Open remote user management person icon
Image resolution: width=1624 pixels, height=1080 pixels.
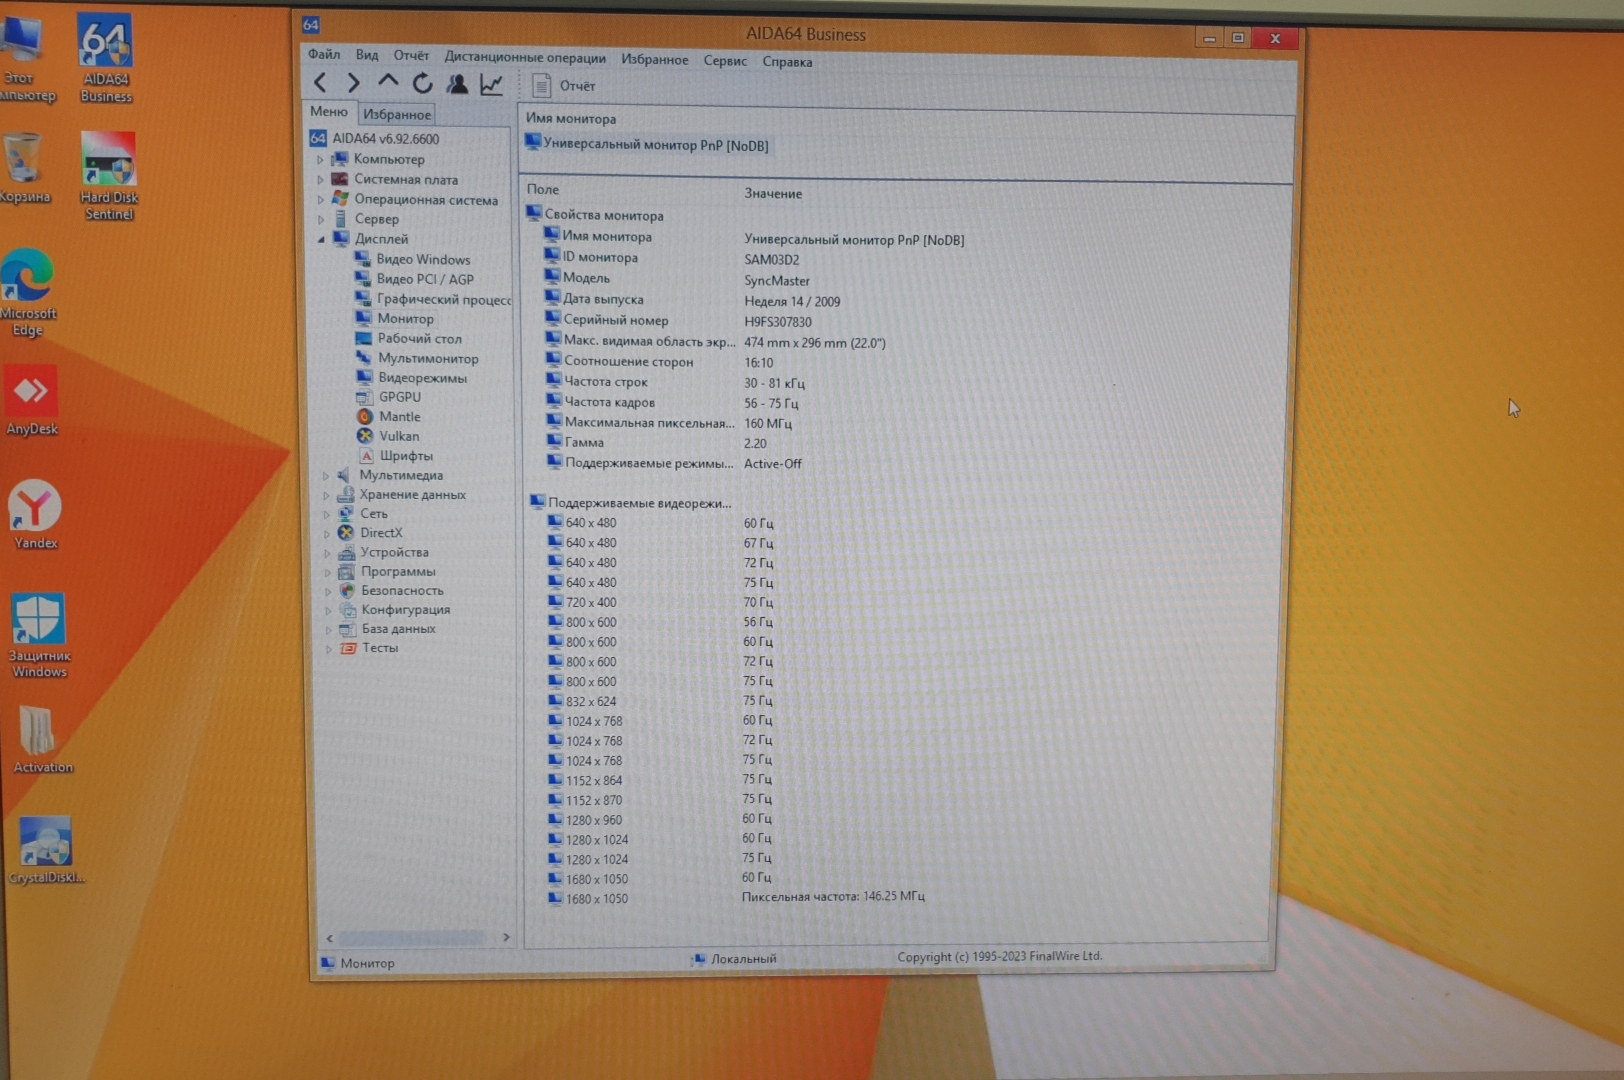457,84
